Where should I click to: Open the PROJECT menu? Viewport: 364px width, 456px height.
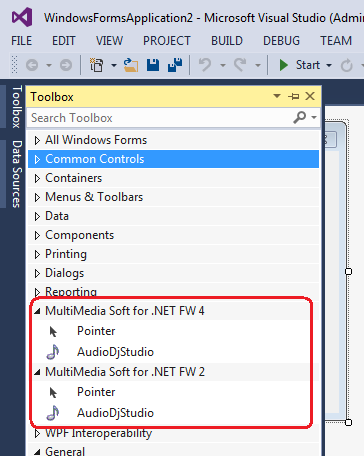pyautogui.click(x=167, y=41)
